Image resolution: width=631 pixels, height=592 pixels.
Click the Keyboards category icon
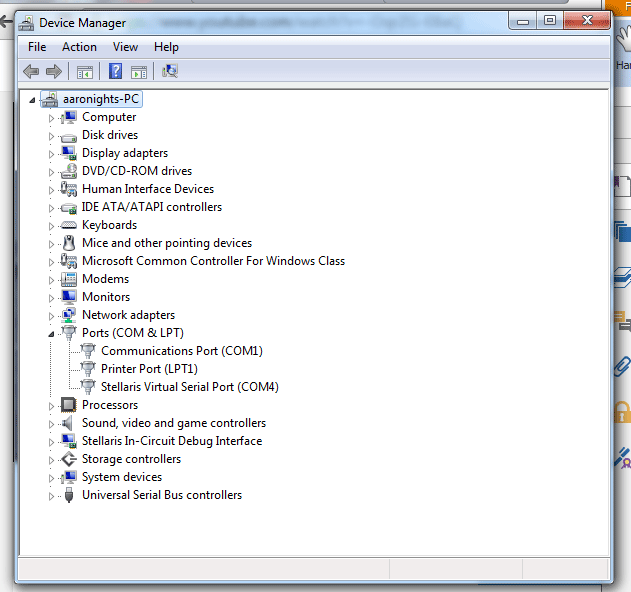tap(68, 225)
